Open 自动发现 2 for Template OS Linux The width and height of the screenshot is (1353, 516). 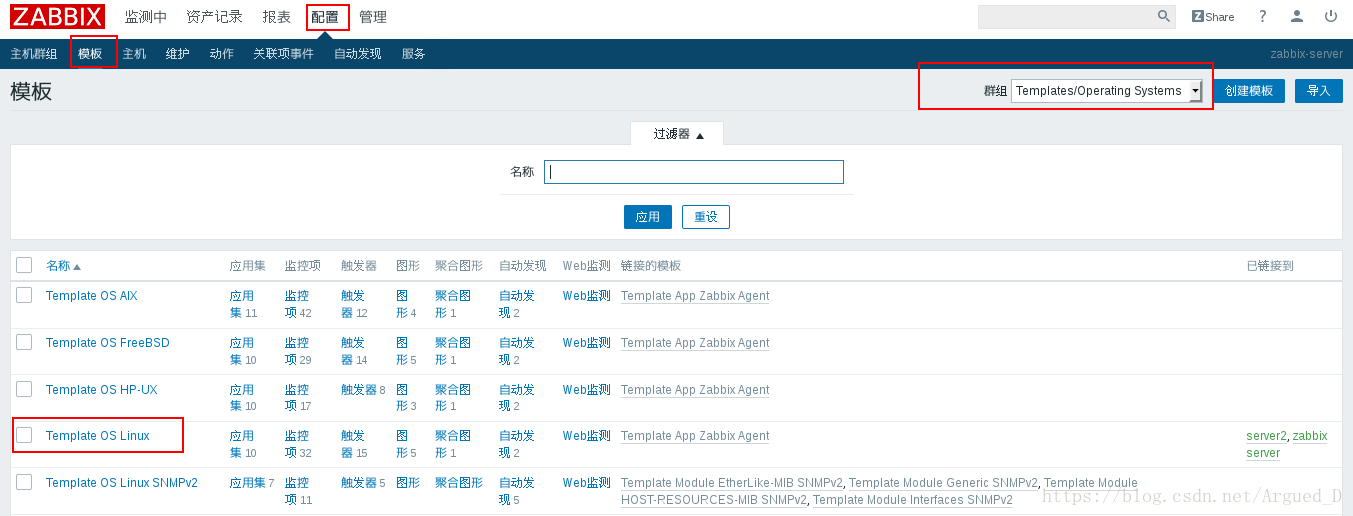point(517,444)
